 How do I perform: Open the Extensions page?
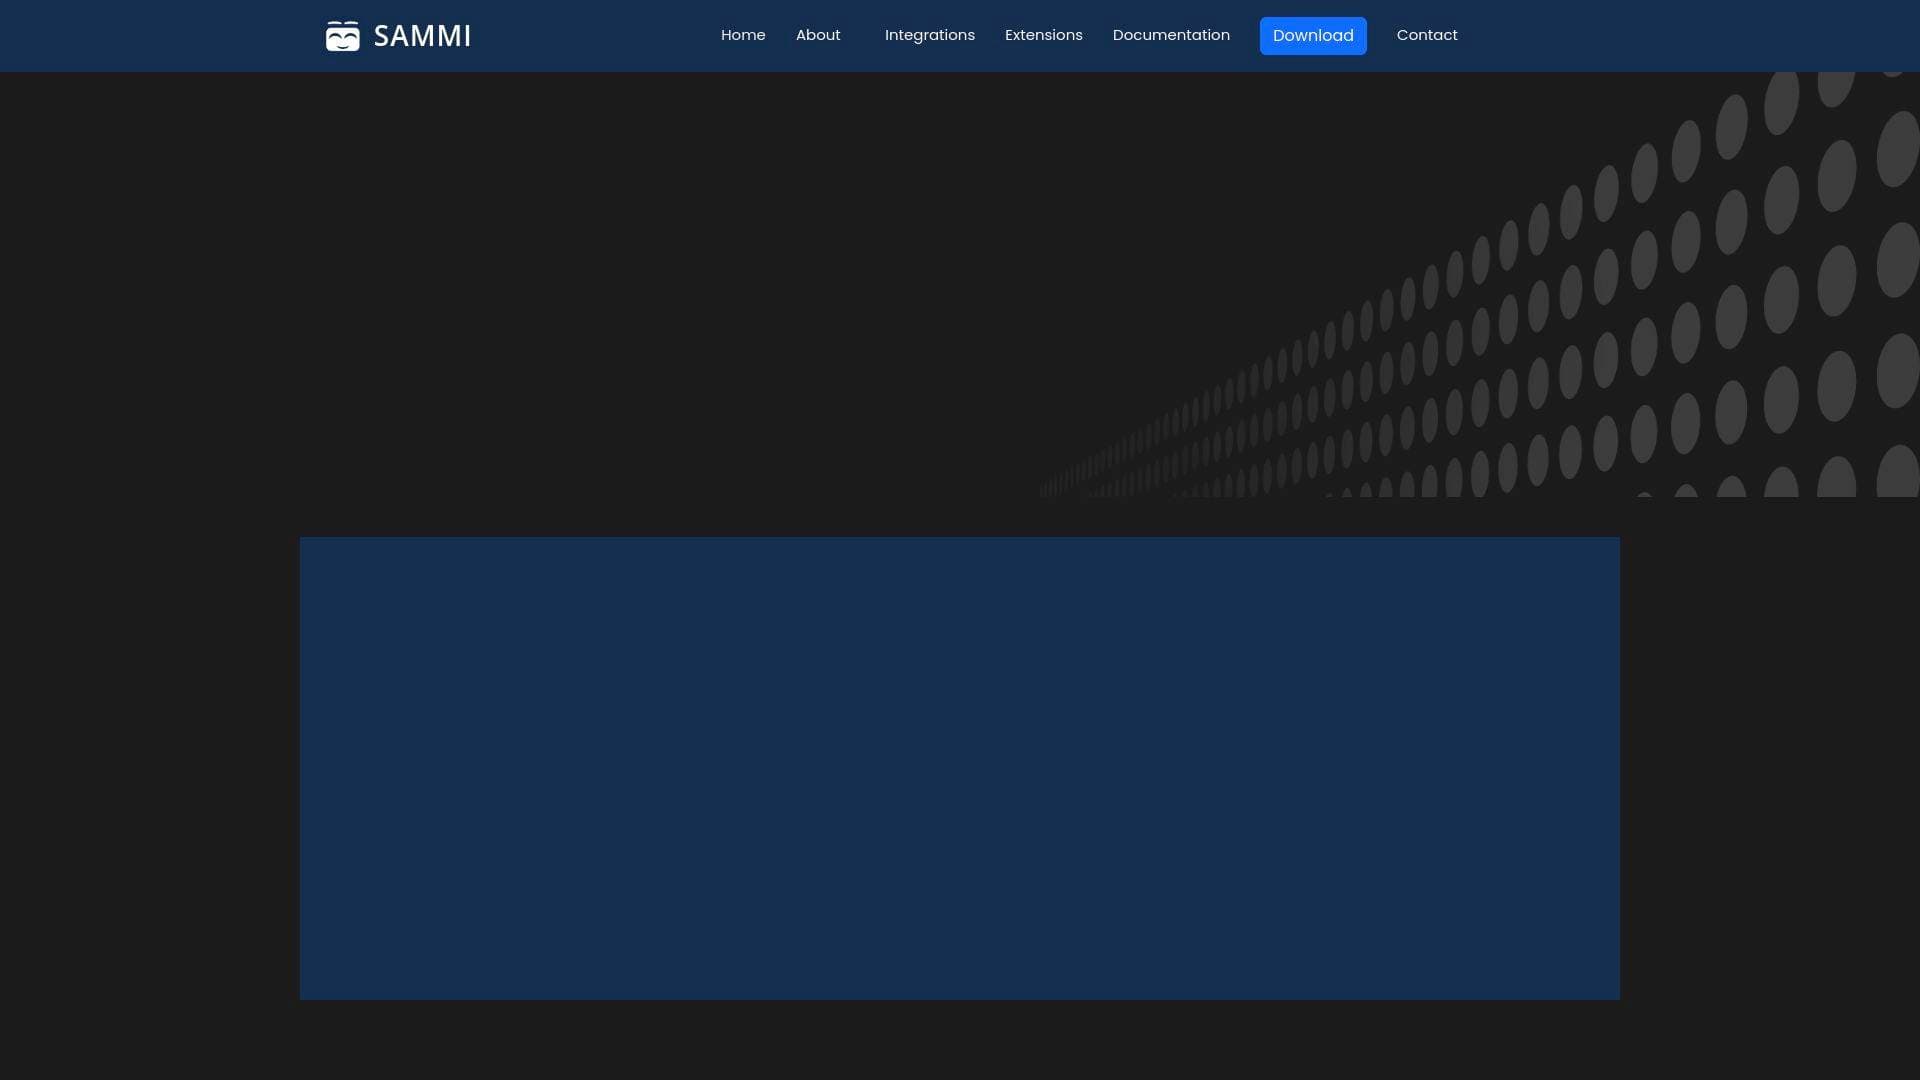point(1043,35)
